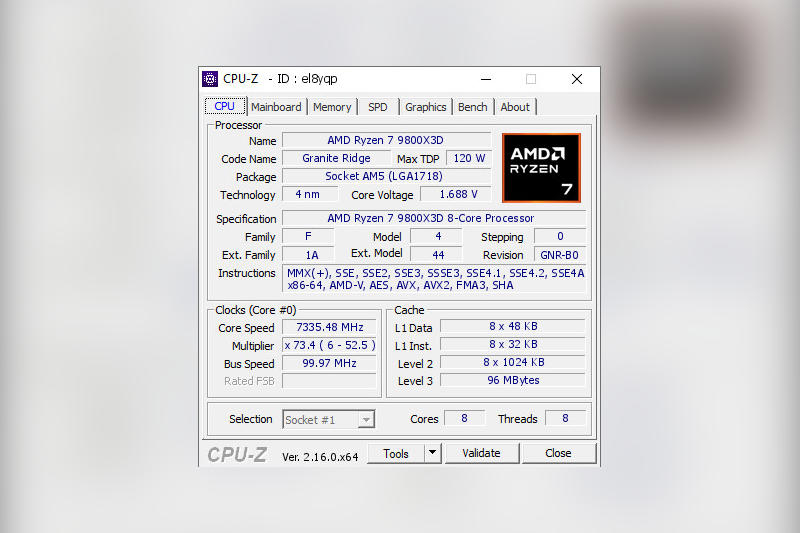Close the window using the title bar X

click(x=576, y=79)
